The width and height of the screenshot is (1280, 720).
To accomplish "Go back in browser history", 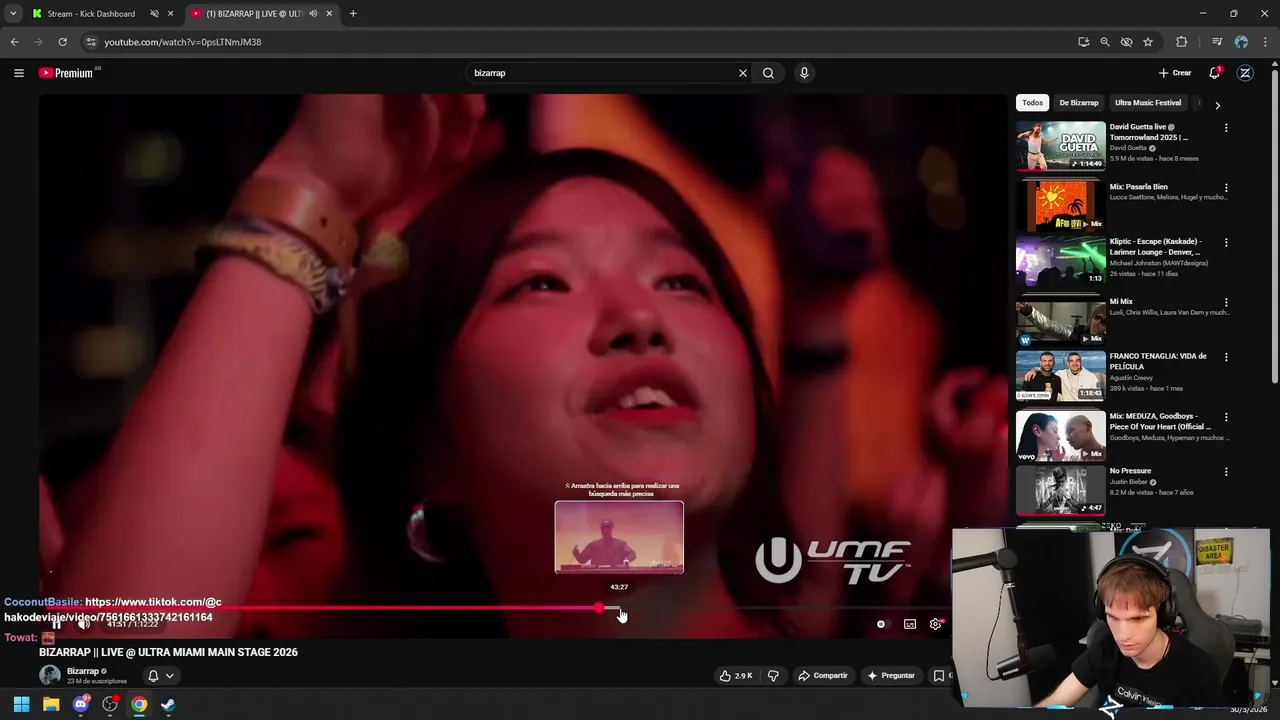I will (x=14, y=42).
